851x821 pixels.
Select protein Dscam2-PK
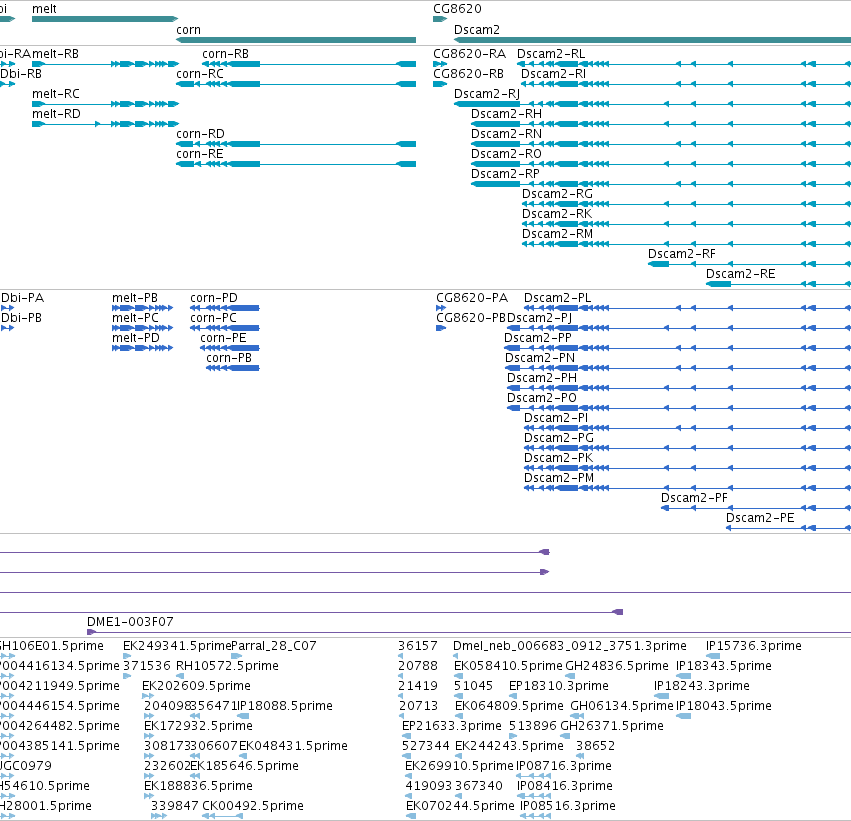[x=688, y=468]
